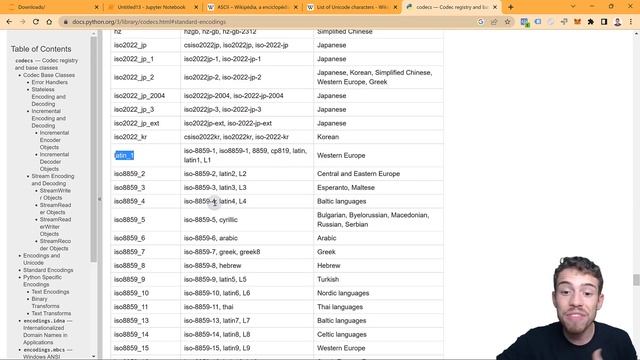This screenshot has height=360, width=640.
Task: Open Error Handlers sidebar link
Action: click(x=49, y=82)
